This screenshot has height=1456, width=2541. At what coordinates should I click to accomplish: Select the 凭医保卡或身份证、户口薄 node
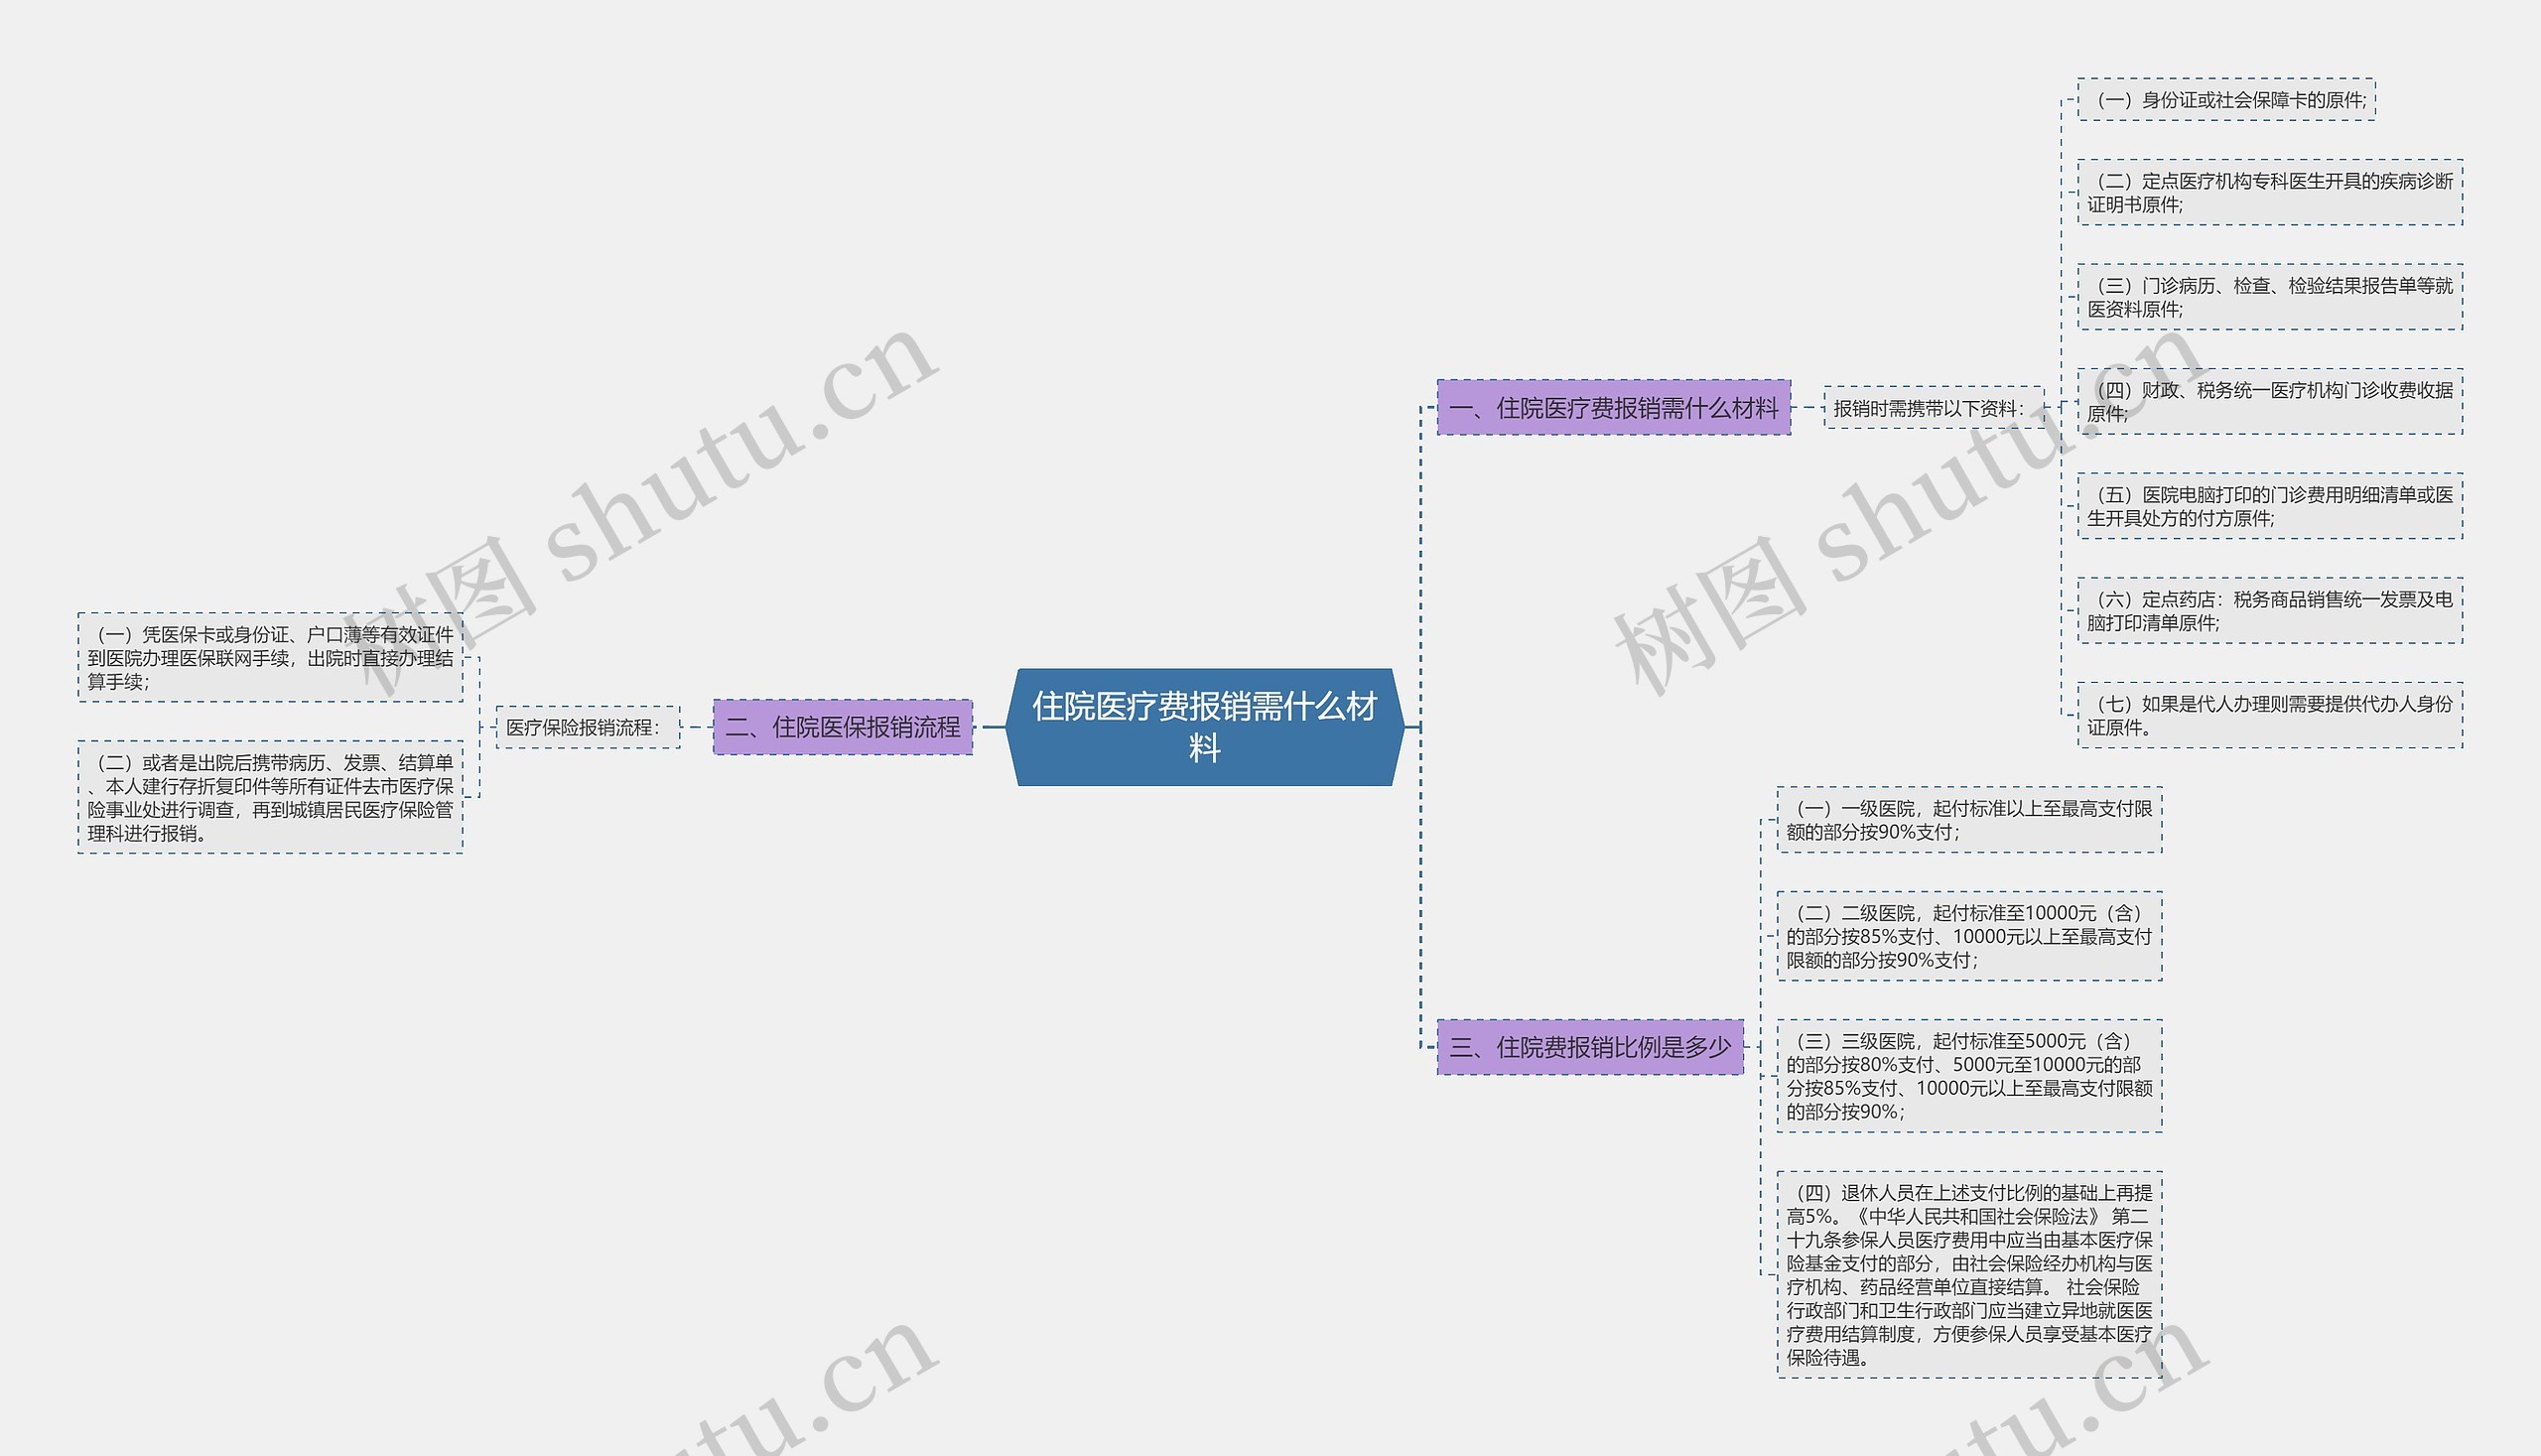[x=270, y=657]
